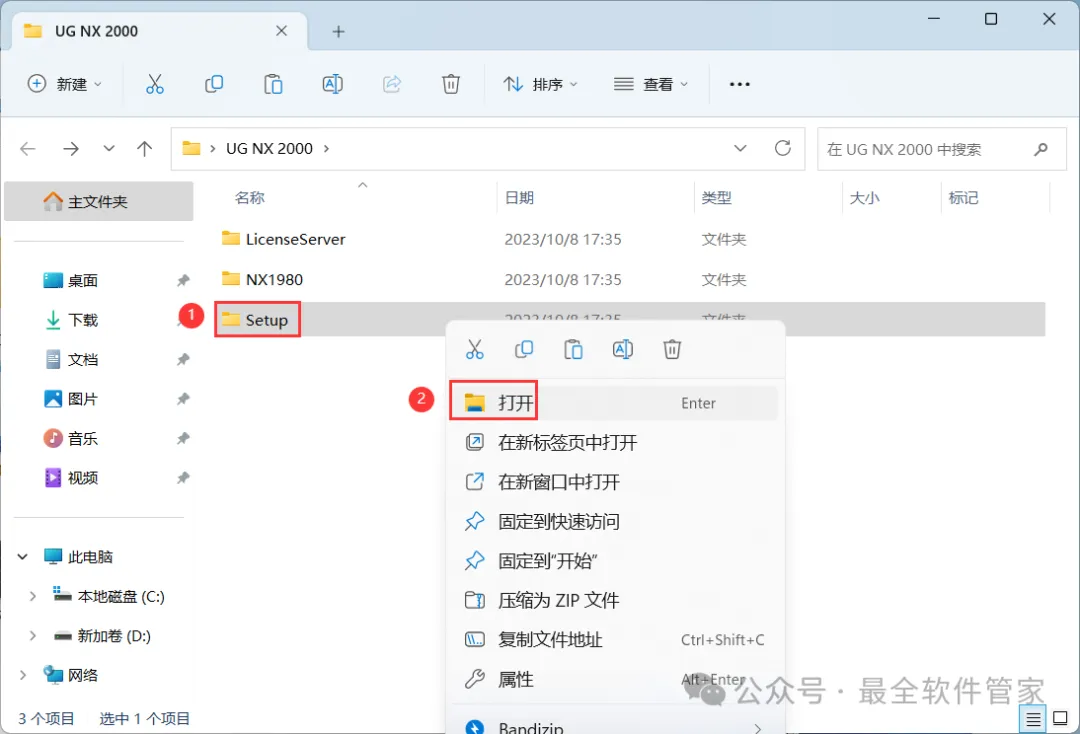Select the NX1980 folder

click(262, 279)
